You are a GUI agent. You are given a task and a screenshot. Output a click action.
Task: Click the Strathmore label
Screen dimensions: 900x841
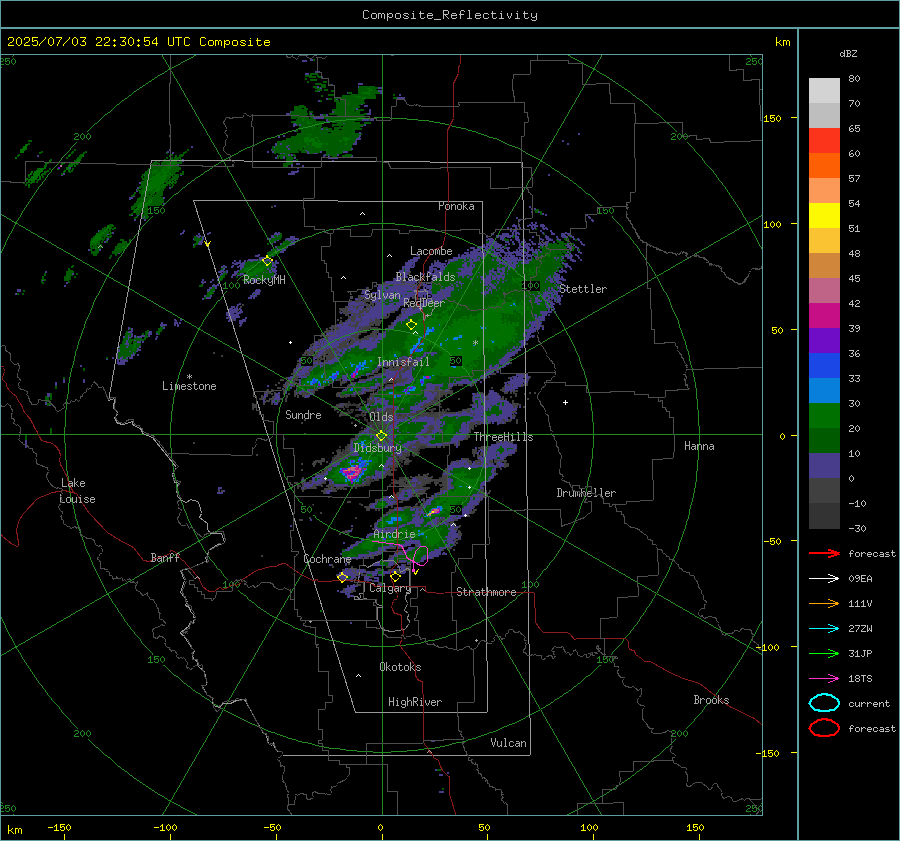coord(486,592)
